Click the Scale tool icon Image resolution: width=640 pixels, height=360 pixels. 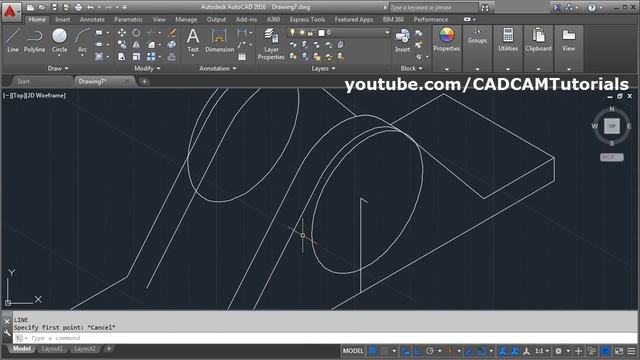coord(136,57)
